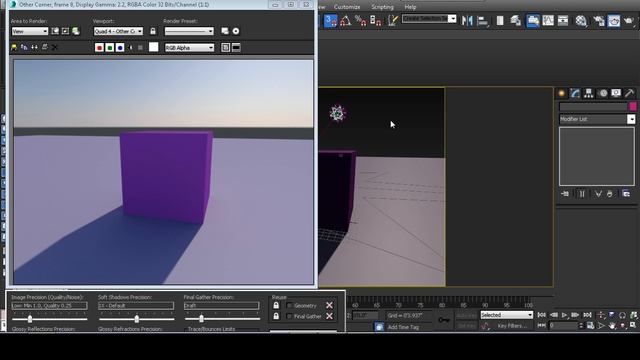Click the Create tab sun icon

pyautogui.click(x=562, y=93)
